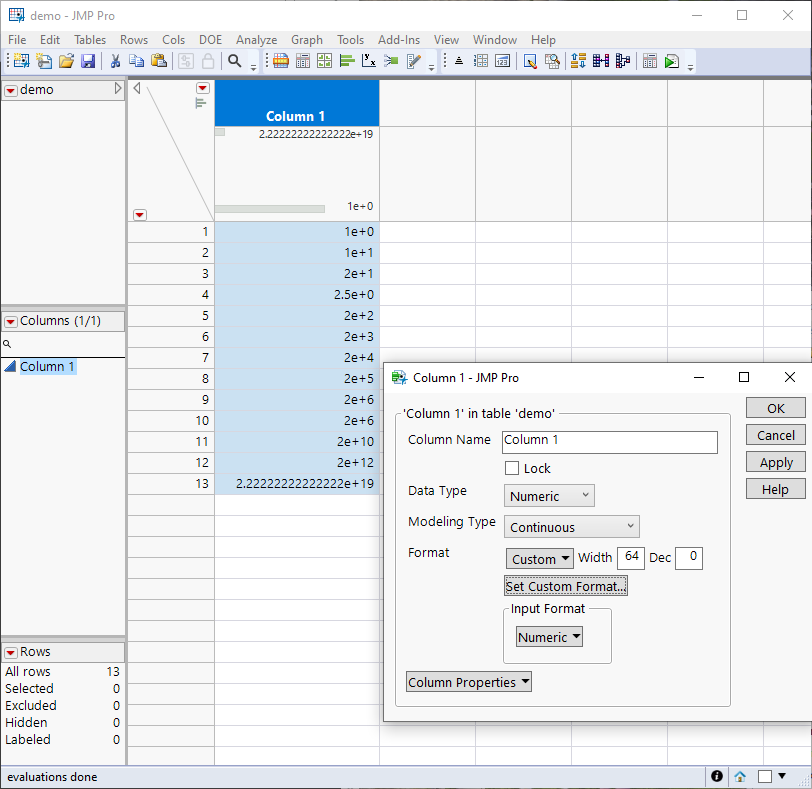812x789 pixels.
Task: Click the pencil-and-page toolbar icon
Action: coord(413,61)
